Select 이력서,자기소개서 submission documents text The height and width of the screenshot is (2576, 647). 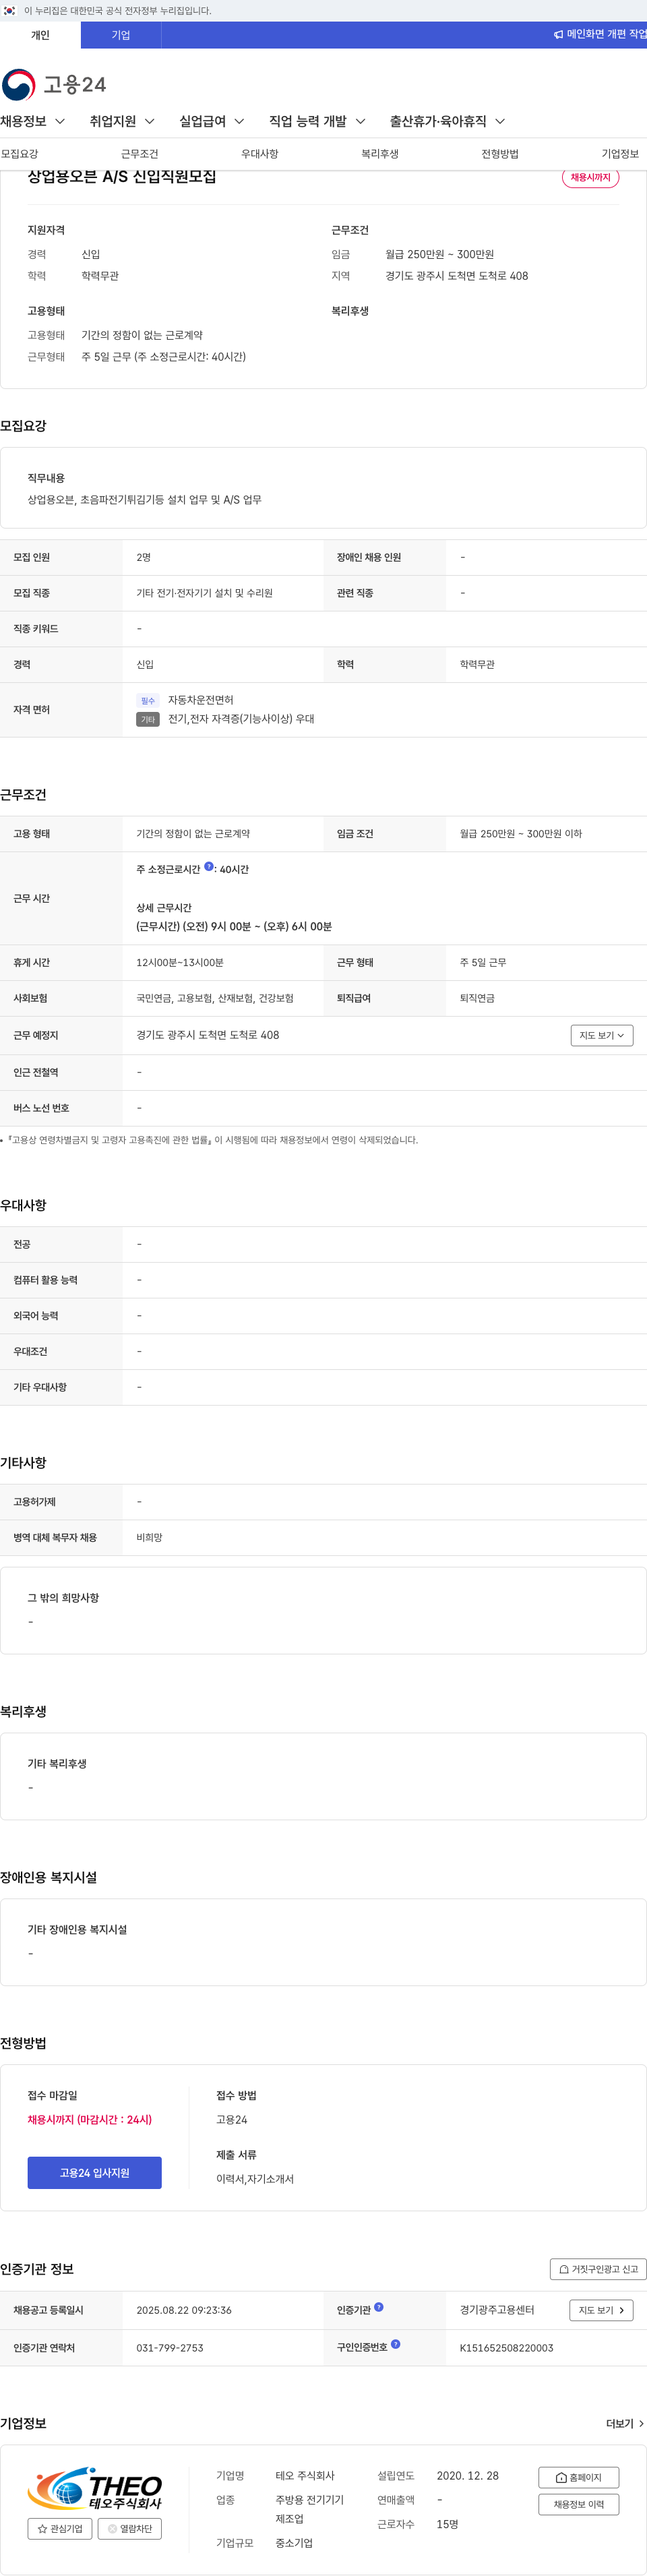tap(255, 2179)
